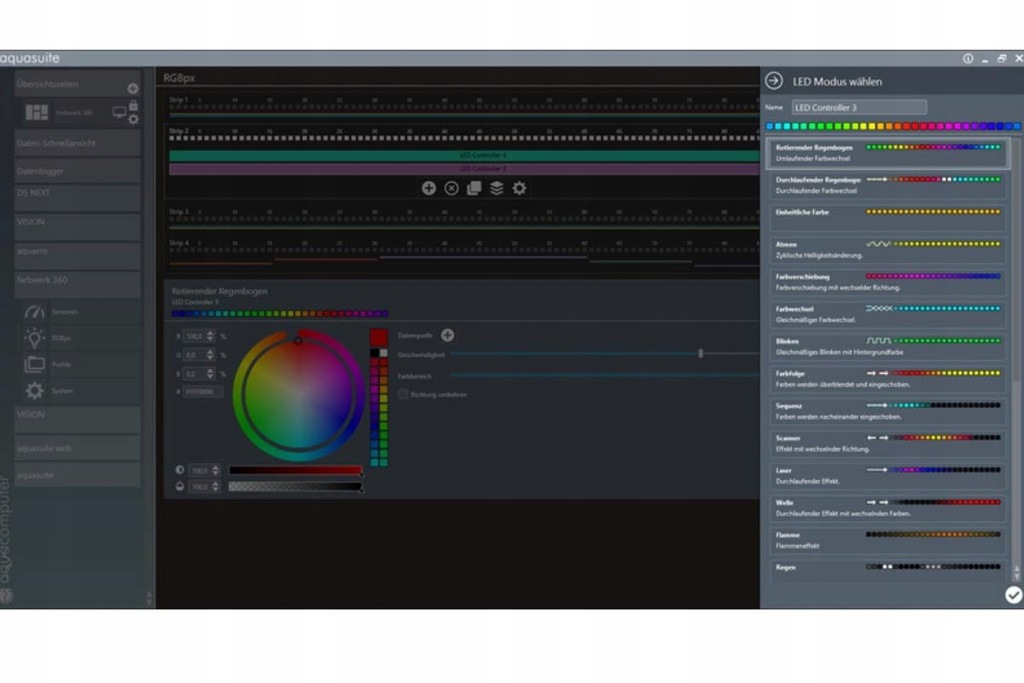Confirm LED mode with the checkmark icon
Screen dimensions: 1024x683
(x=1013, y=595)
